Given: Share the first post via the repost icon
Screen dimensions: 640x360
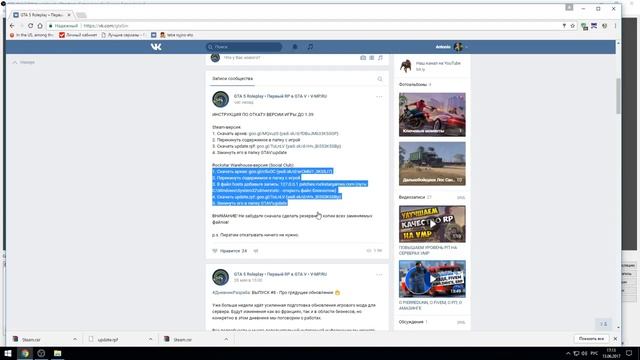Looking at the screenshot, I should (256, 251).
